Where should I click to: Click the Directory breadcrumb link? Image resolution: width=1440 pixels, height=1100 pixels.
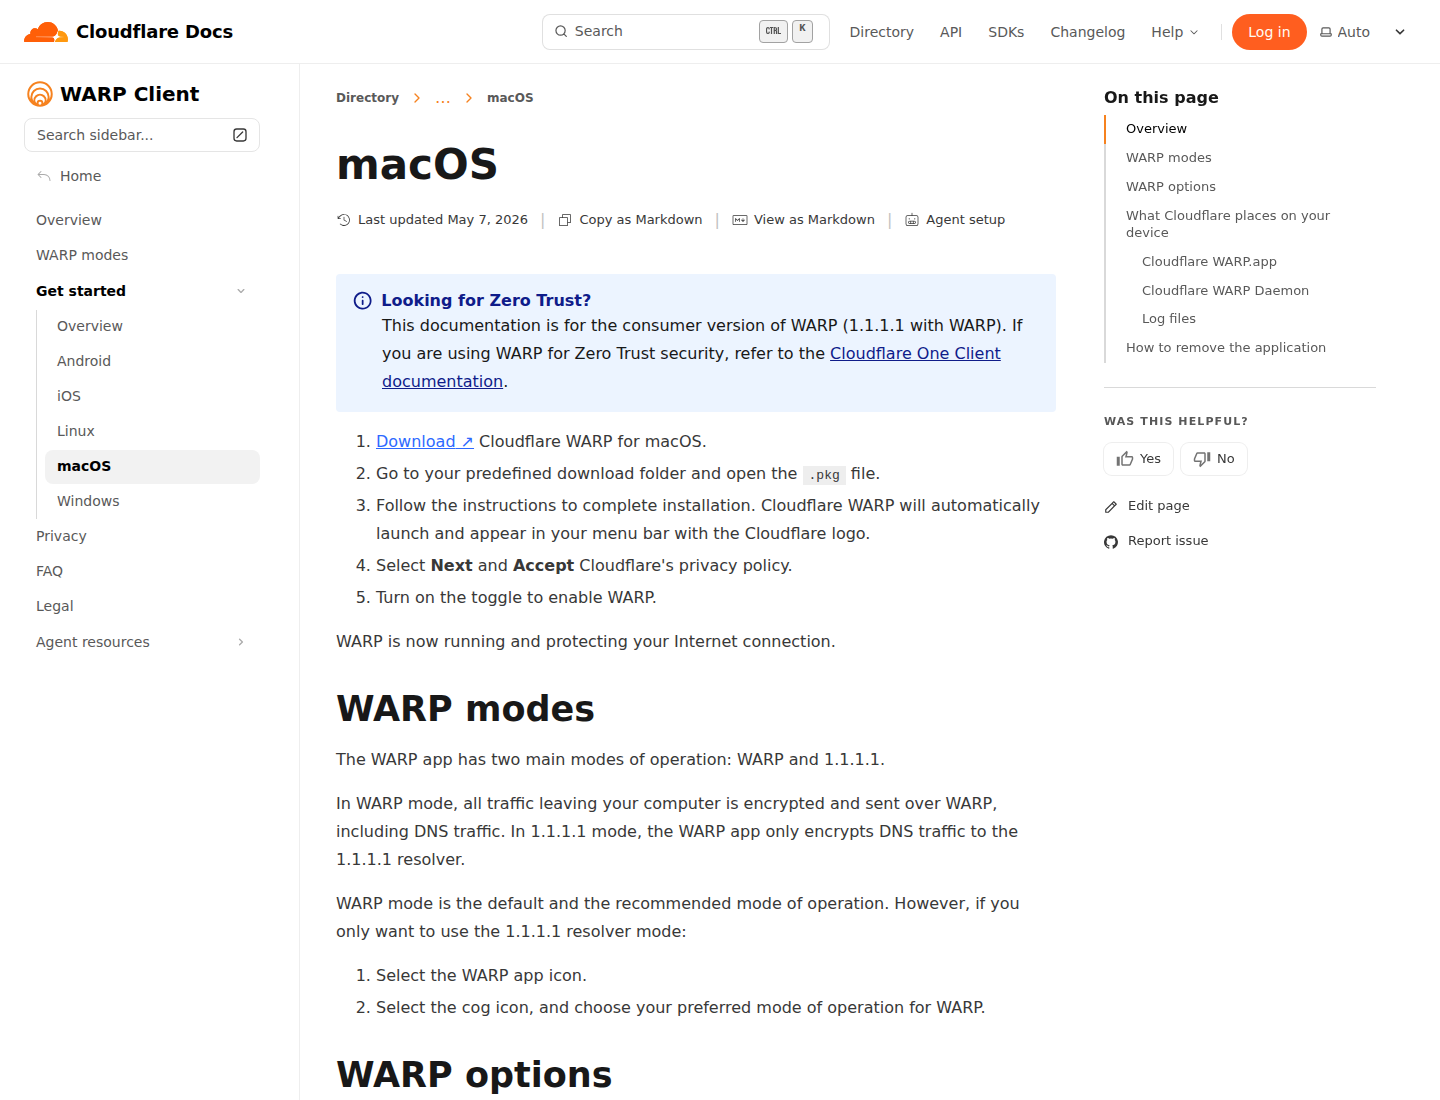coord(367,98)
